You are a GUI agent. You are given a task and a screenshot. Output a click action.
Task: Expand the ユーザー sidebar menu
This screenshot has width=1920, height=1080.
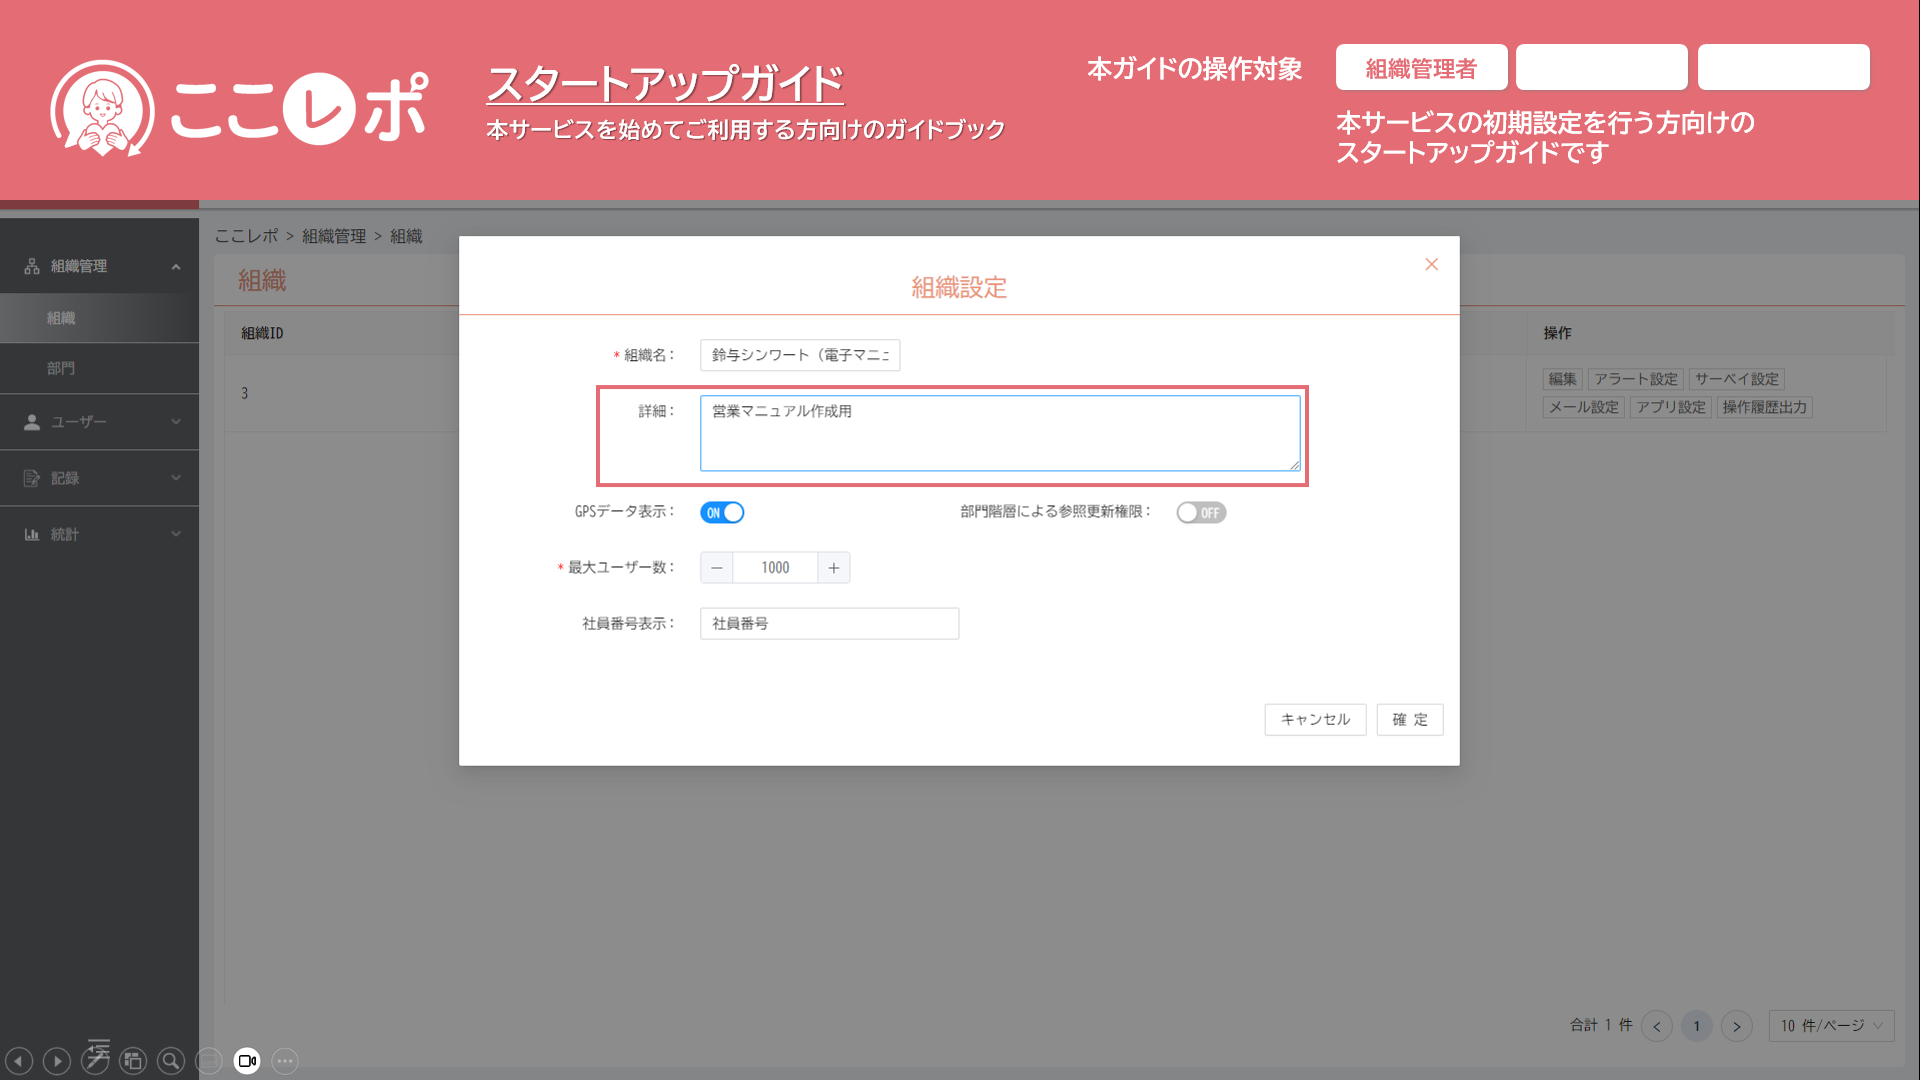point(100,422)
